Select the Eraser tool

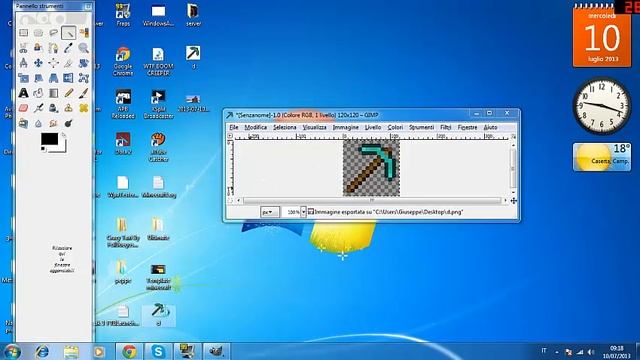pyautogui.click(x=23, y=108)
